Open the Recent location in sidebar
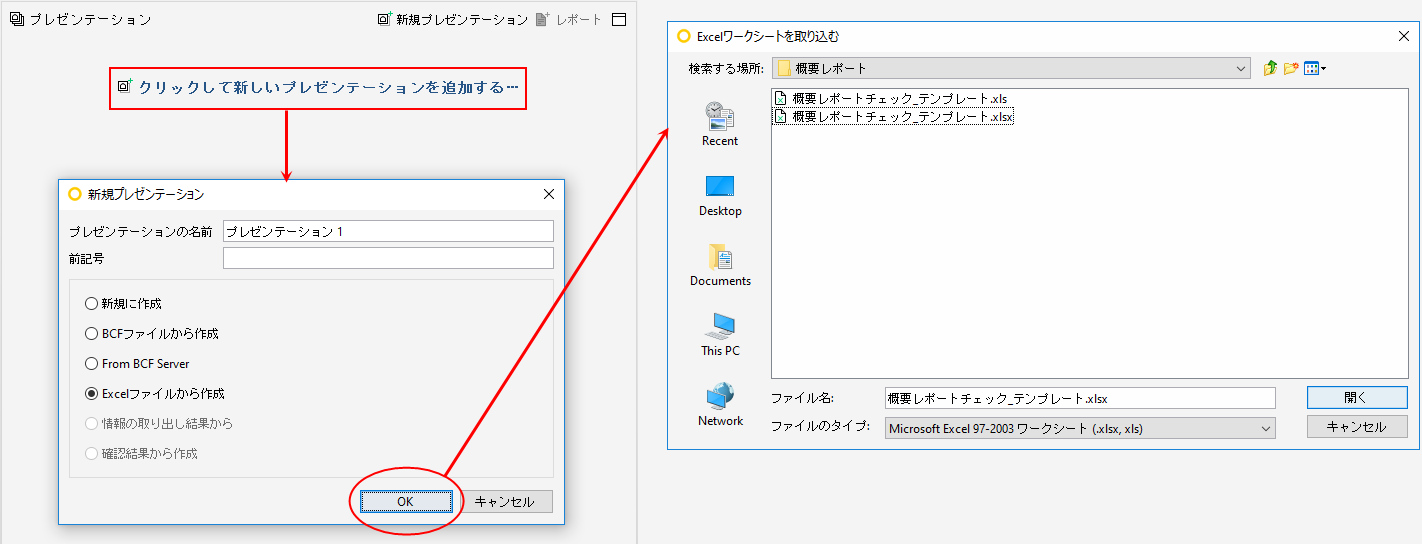 (x=720, y=123)
